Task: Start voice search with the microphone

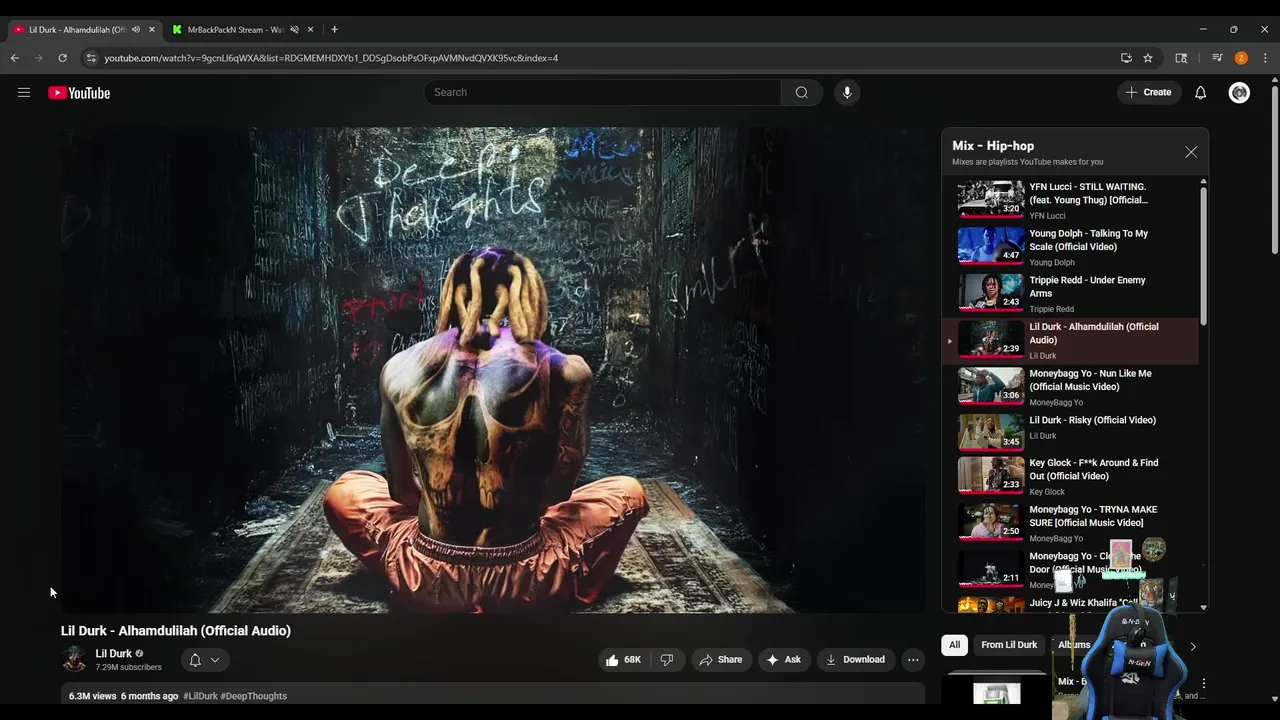Action: pos(847,93)
